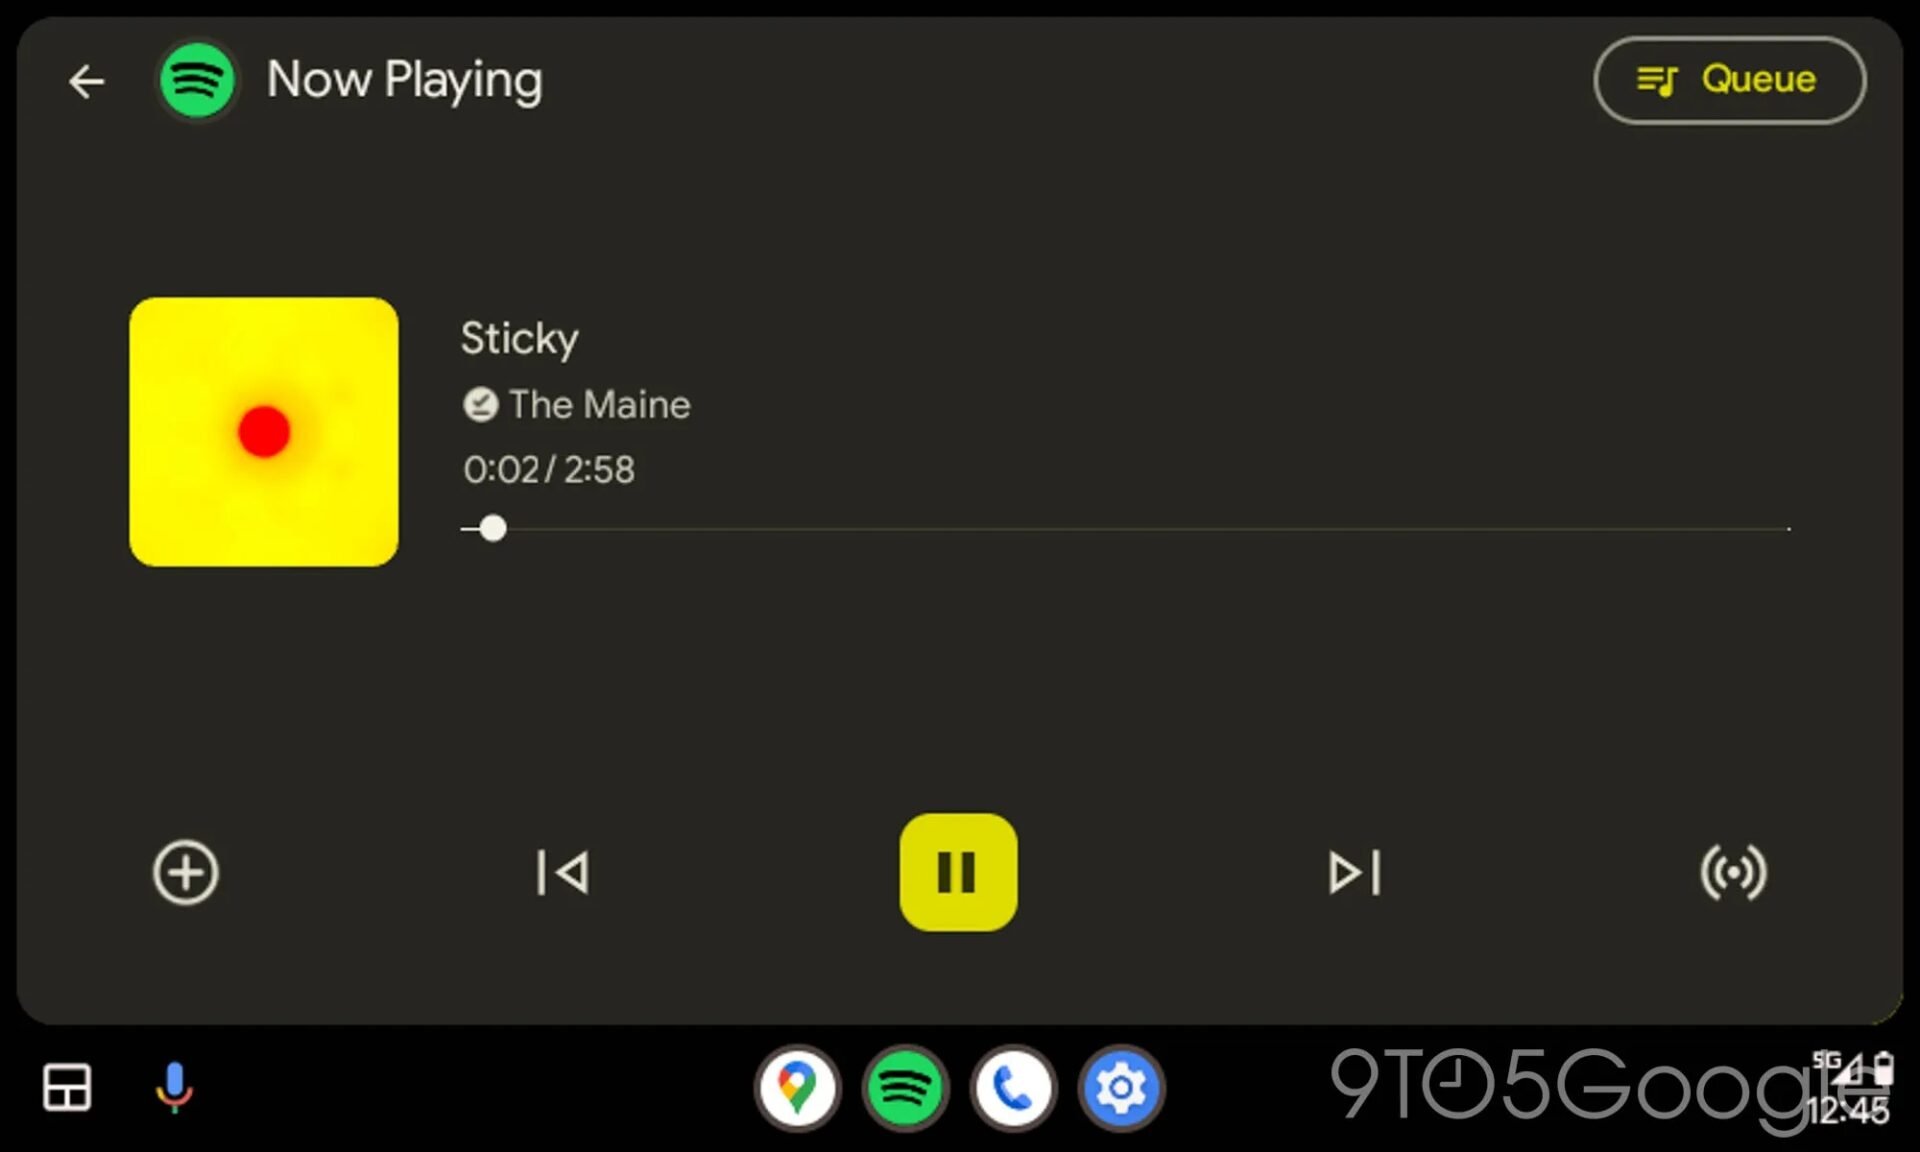
Task: Open Android Auto settings gear
Action: tap(1122, 1088)
